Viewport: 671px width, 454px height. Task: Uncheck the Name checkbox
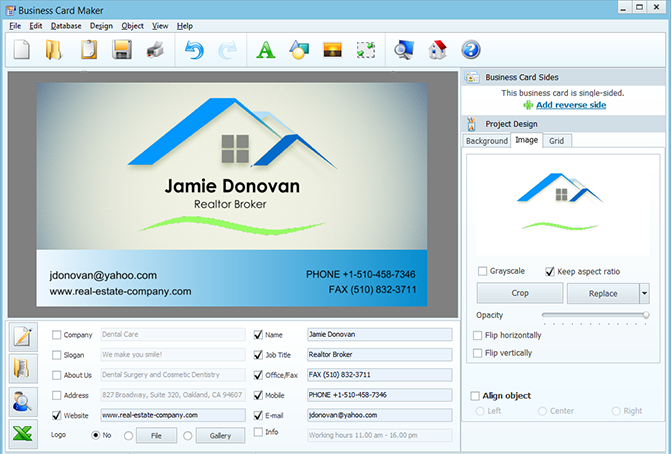258,335
